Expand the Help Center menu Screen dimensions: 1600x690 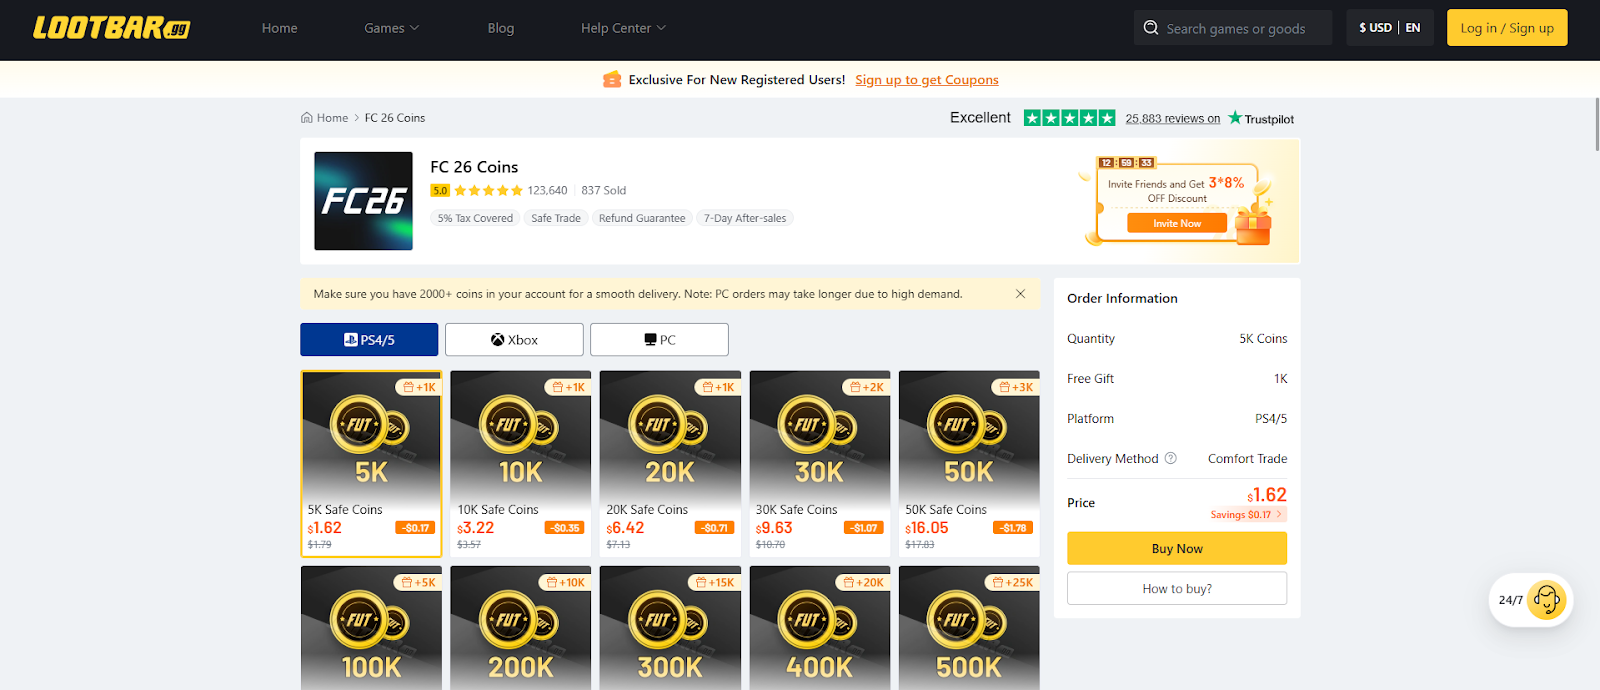click(x=623, y=28)
